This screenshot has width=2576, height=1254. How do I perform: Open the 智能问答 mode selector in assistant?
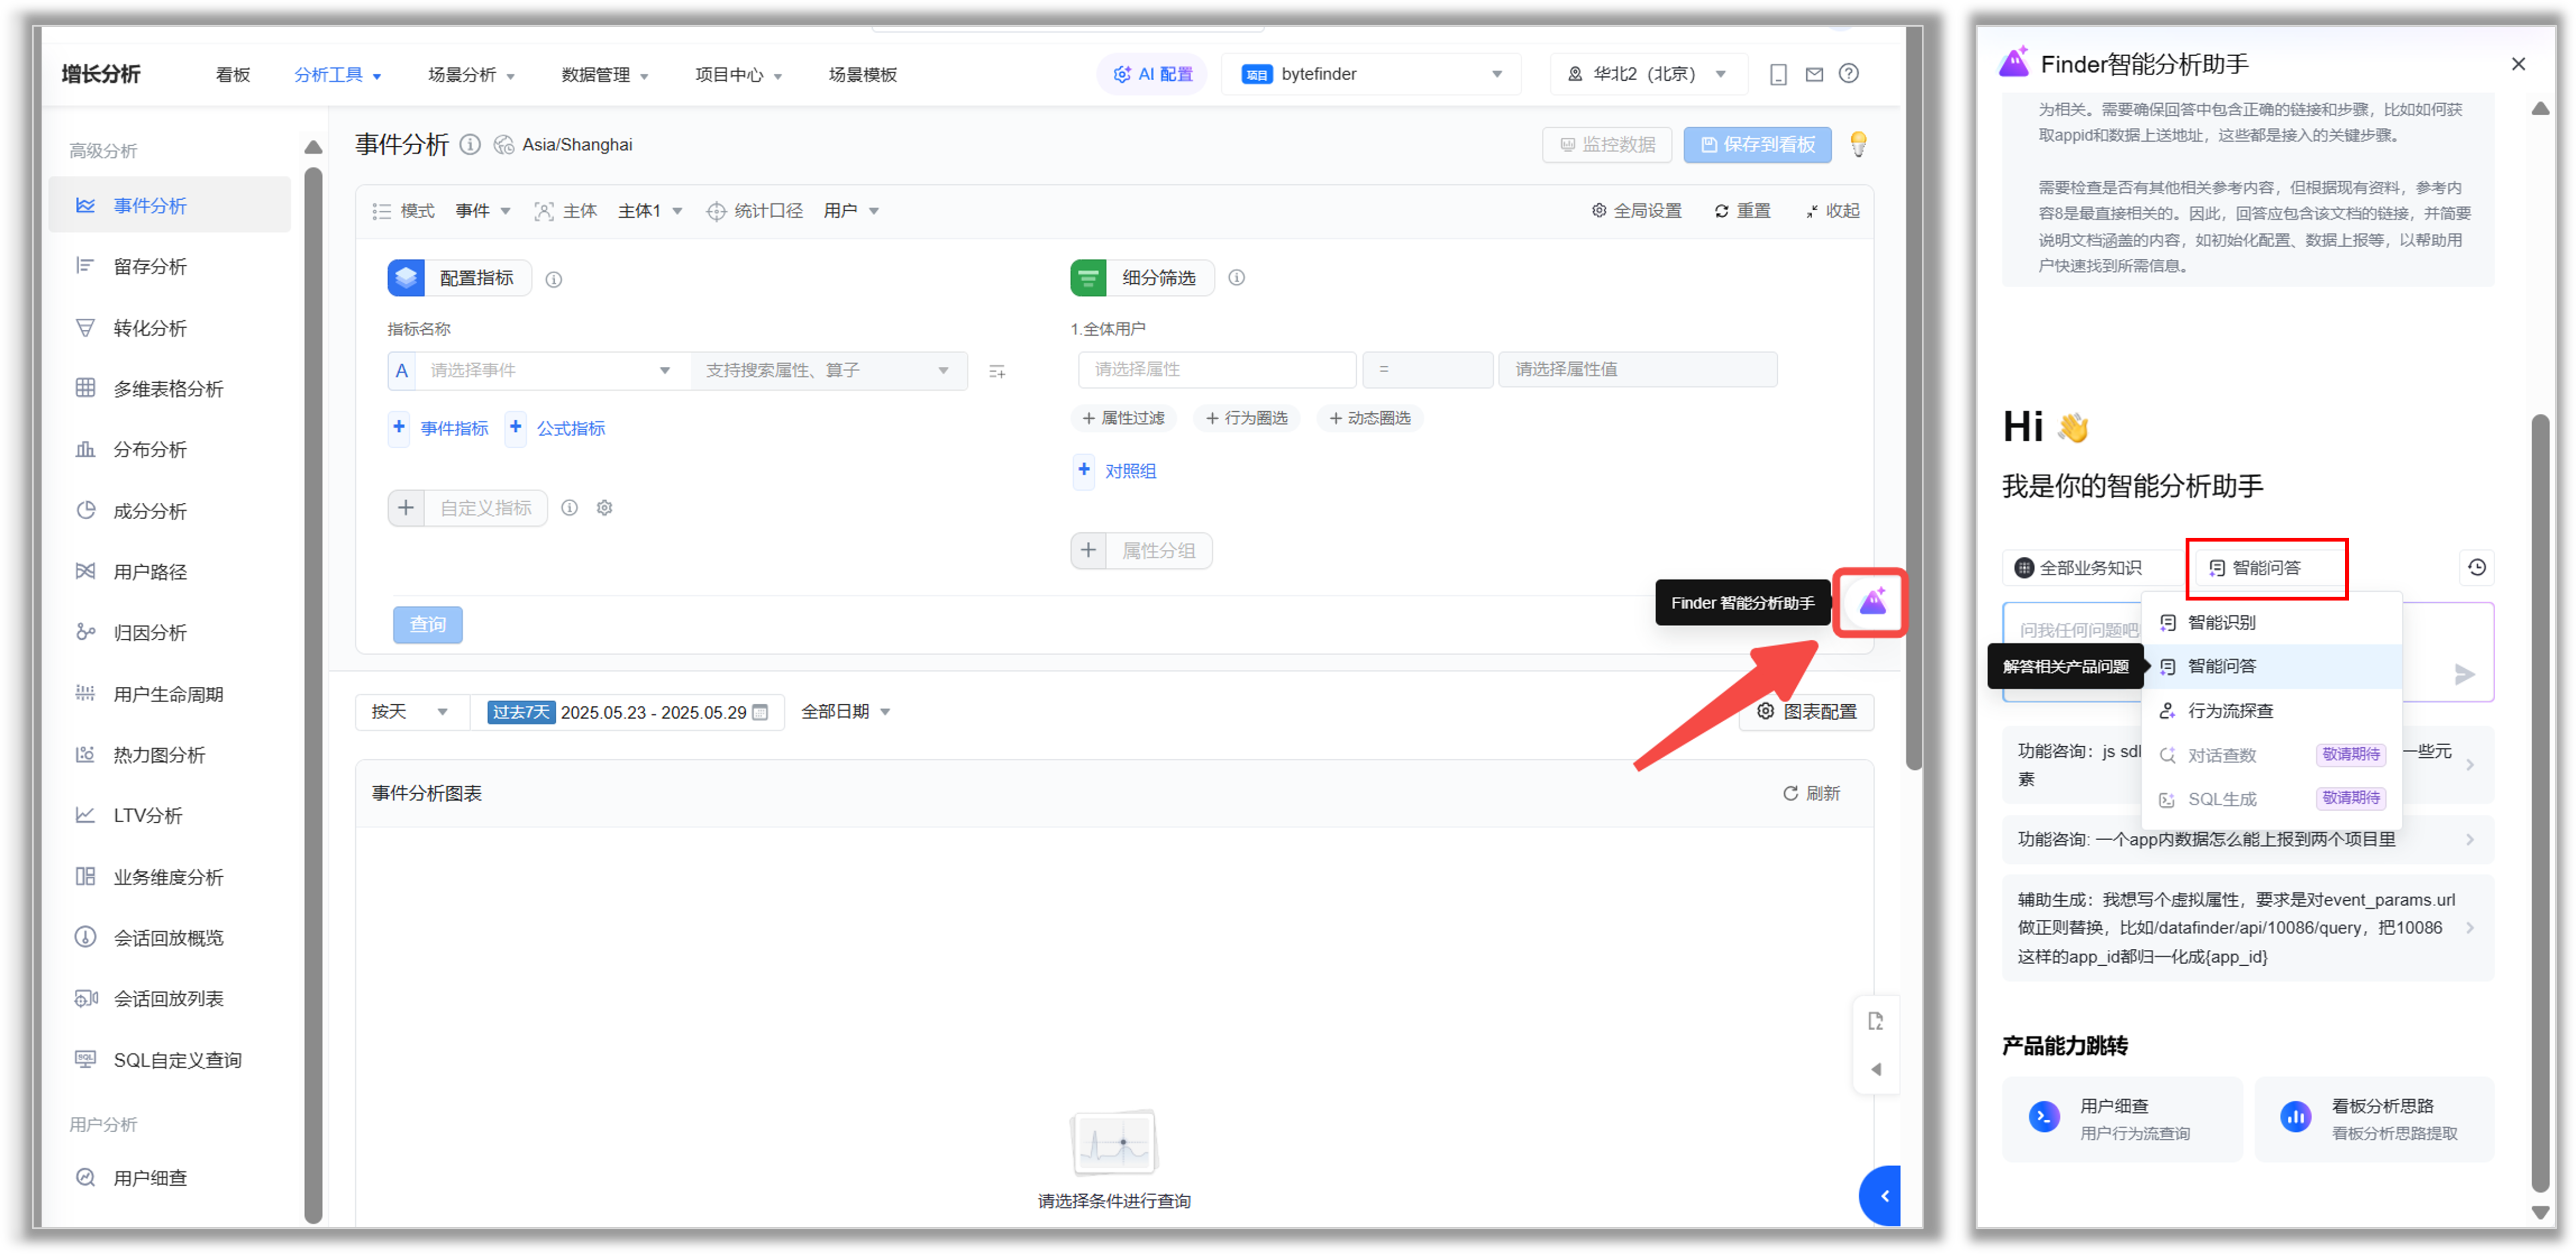pos(2266,568)
